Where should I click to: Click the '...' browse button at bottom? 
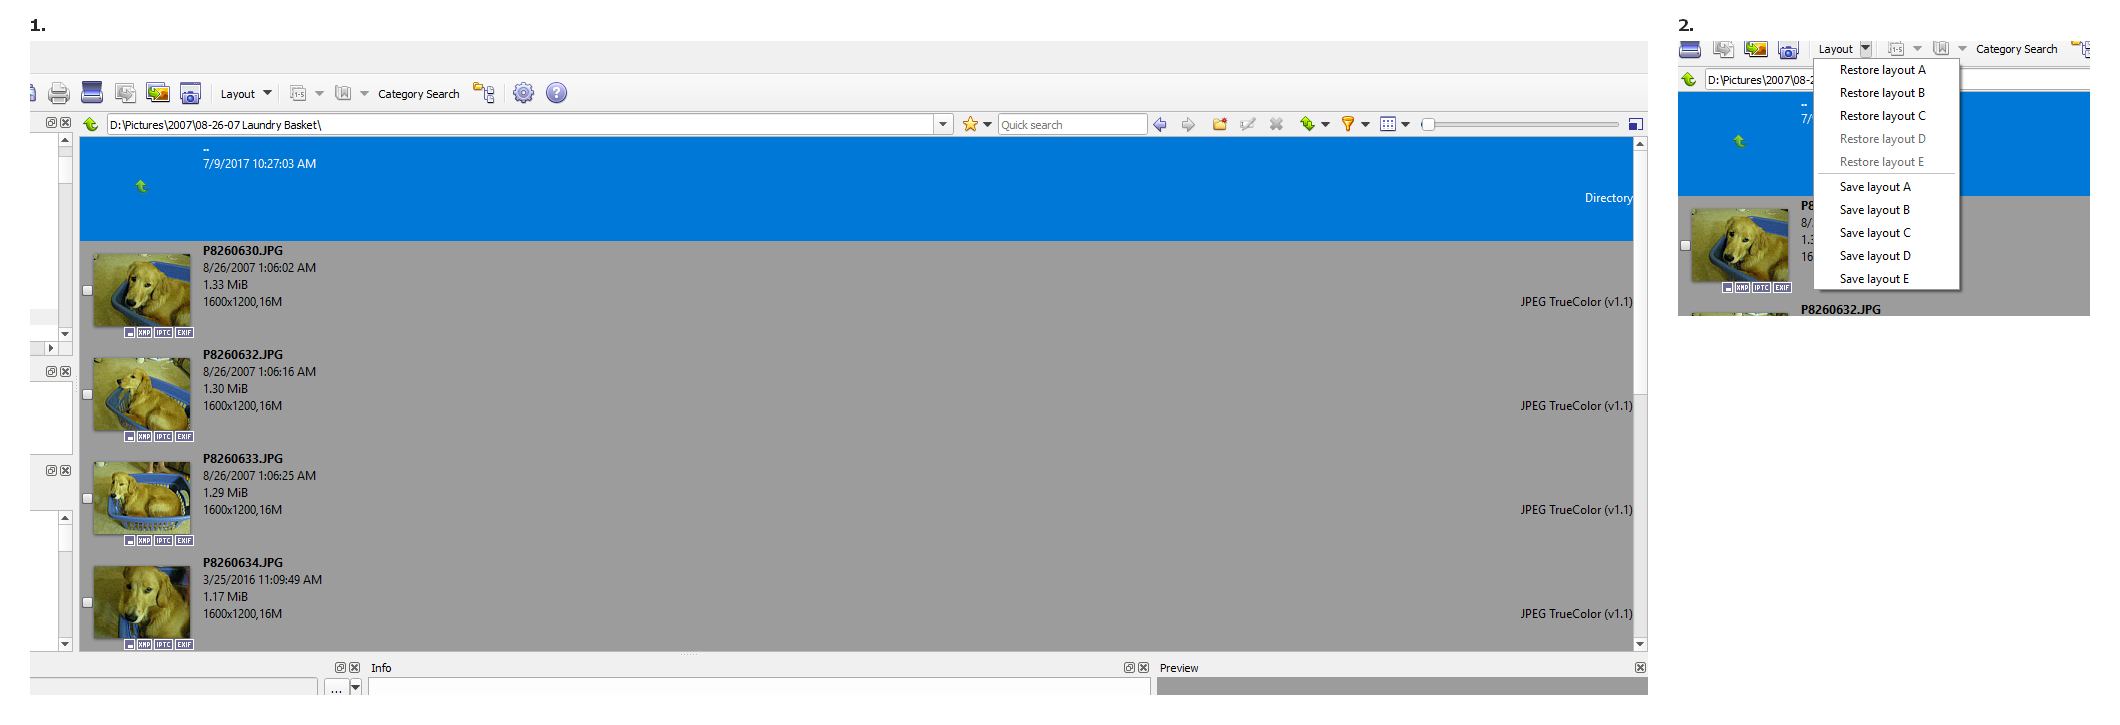[336, 687]
